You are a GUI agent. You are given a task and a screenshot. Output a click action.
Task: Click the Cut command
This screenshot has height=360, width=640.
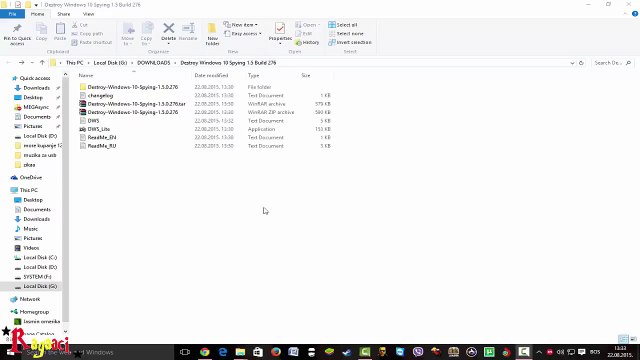[x=80, y=25]
